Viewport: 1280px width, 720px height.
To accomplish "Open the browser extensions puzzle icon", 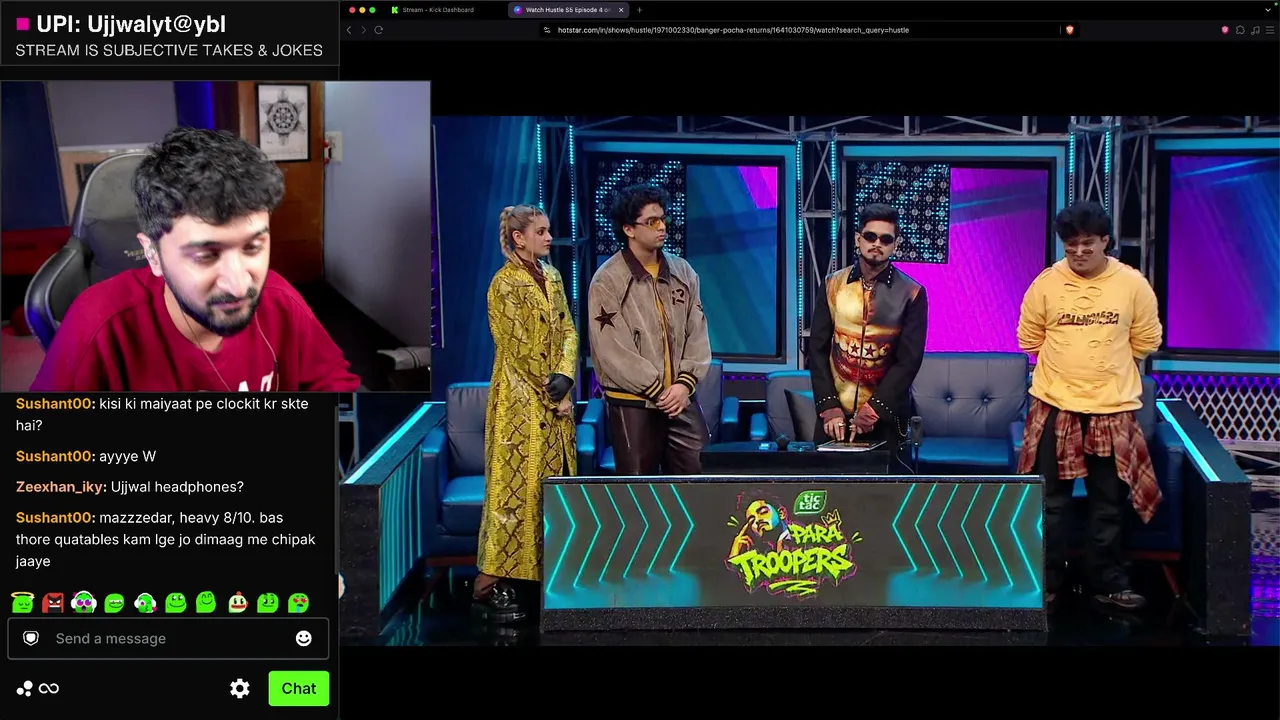I will coord(1240,30).
